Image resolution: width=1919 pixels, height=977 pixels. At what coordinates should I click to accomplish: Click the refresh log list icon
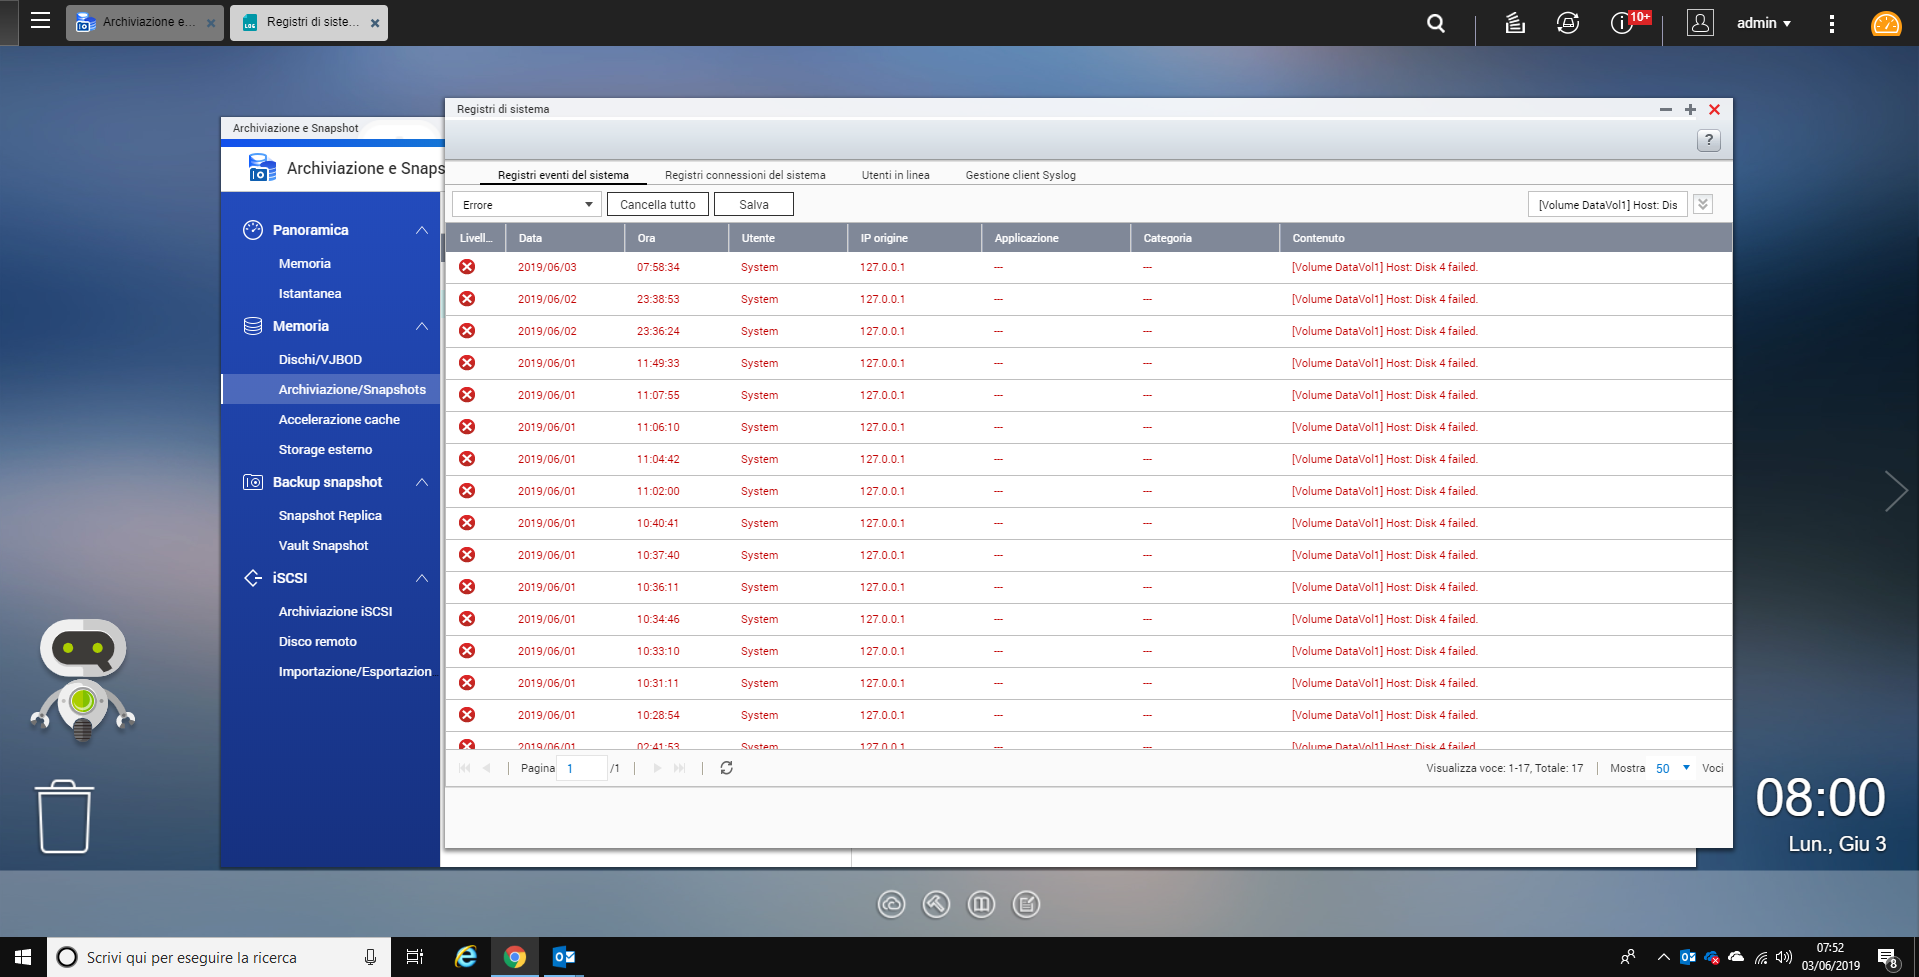[727, 768]
